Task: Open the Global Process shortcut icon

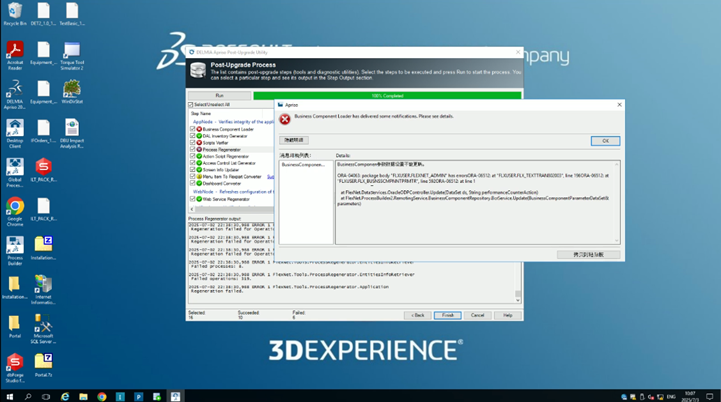Action: click(x=15, y=173)
